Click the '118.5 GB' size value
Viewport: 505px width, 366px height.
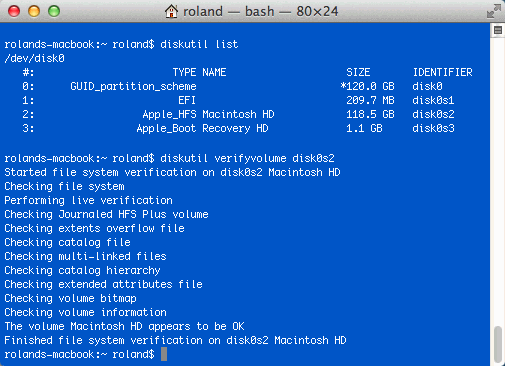pyautogui.click(x=370, y=115)
